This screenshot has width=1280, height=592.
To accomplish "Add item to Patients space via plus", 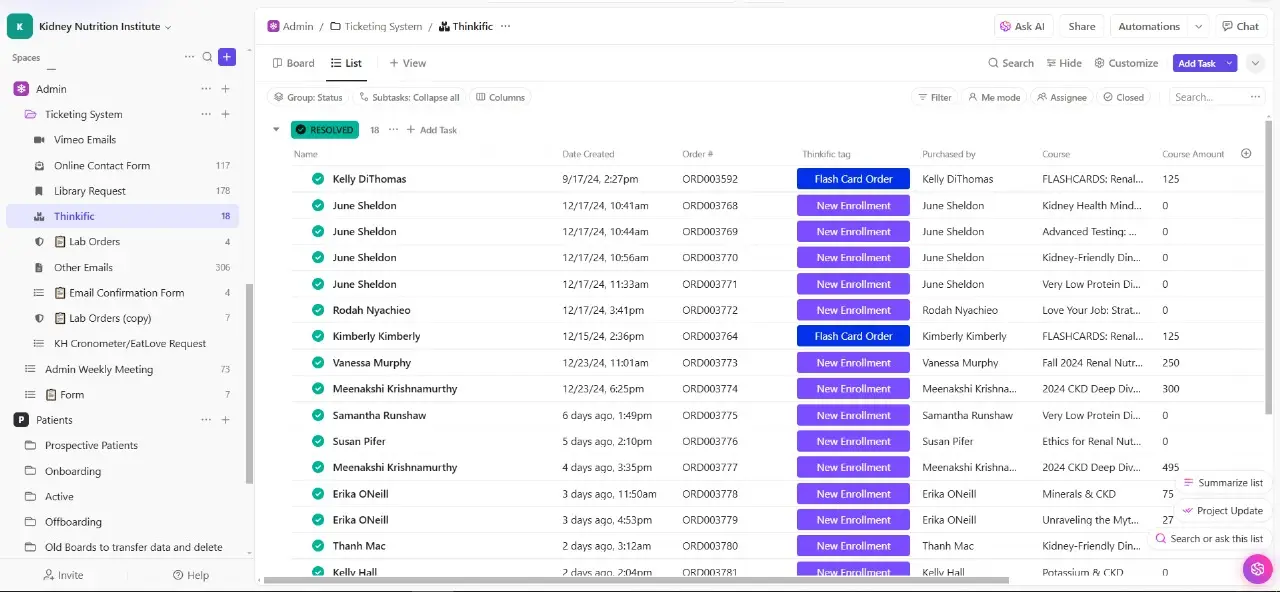I will 226,420.
